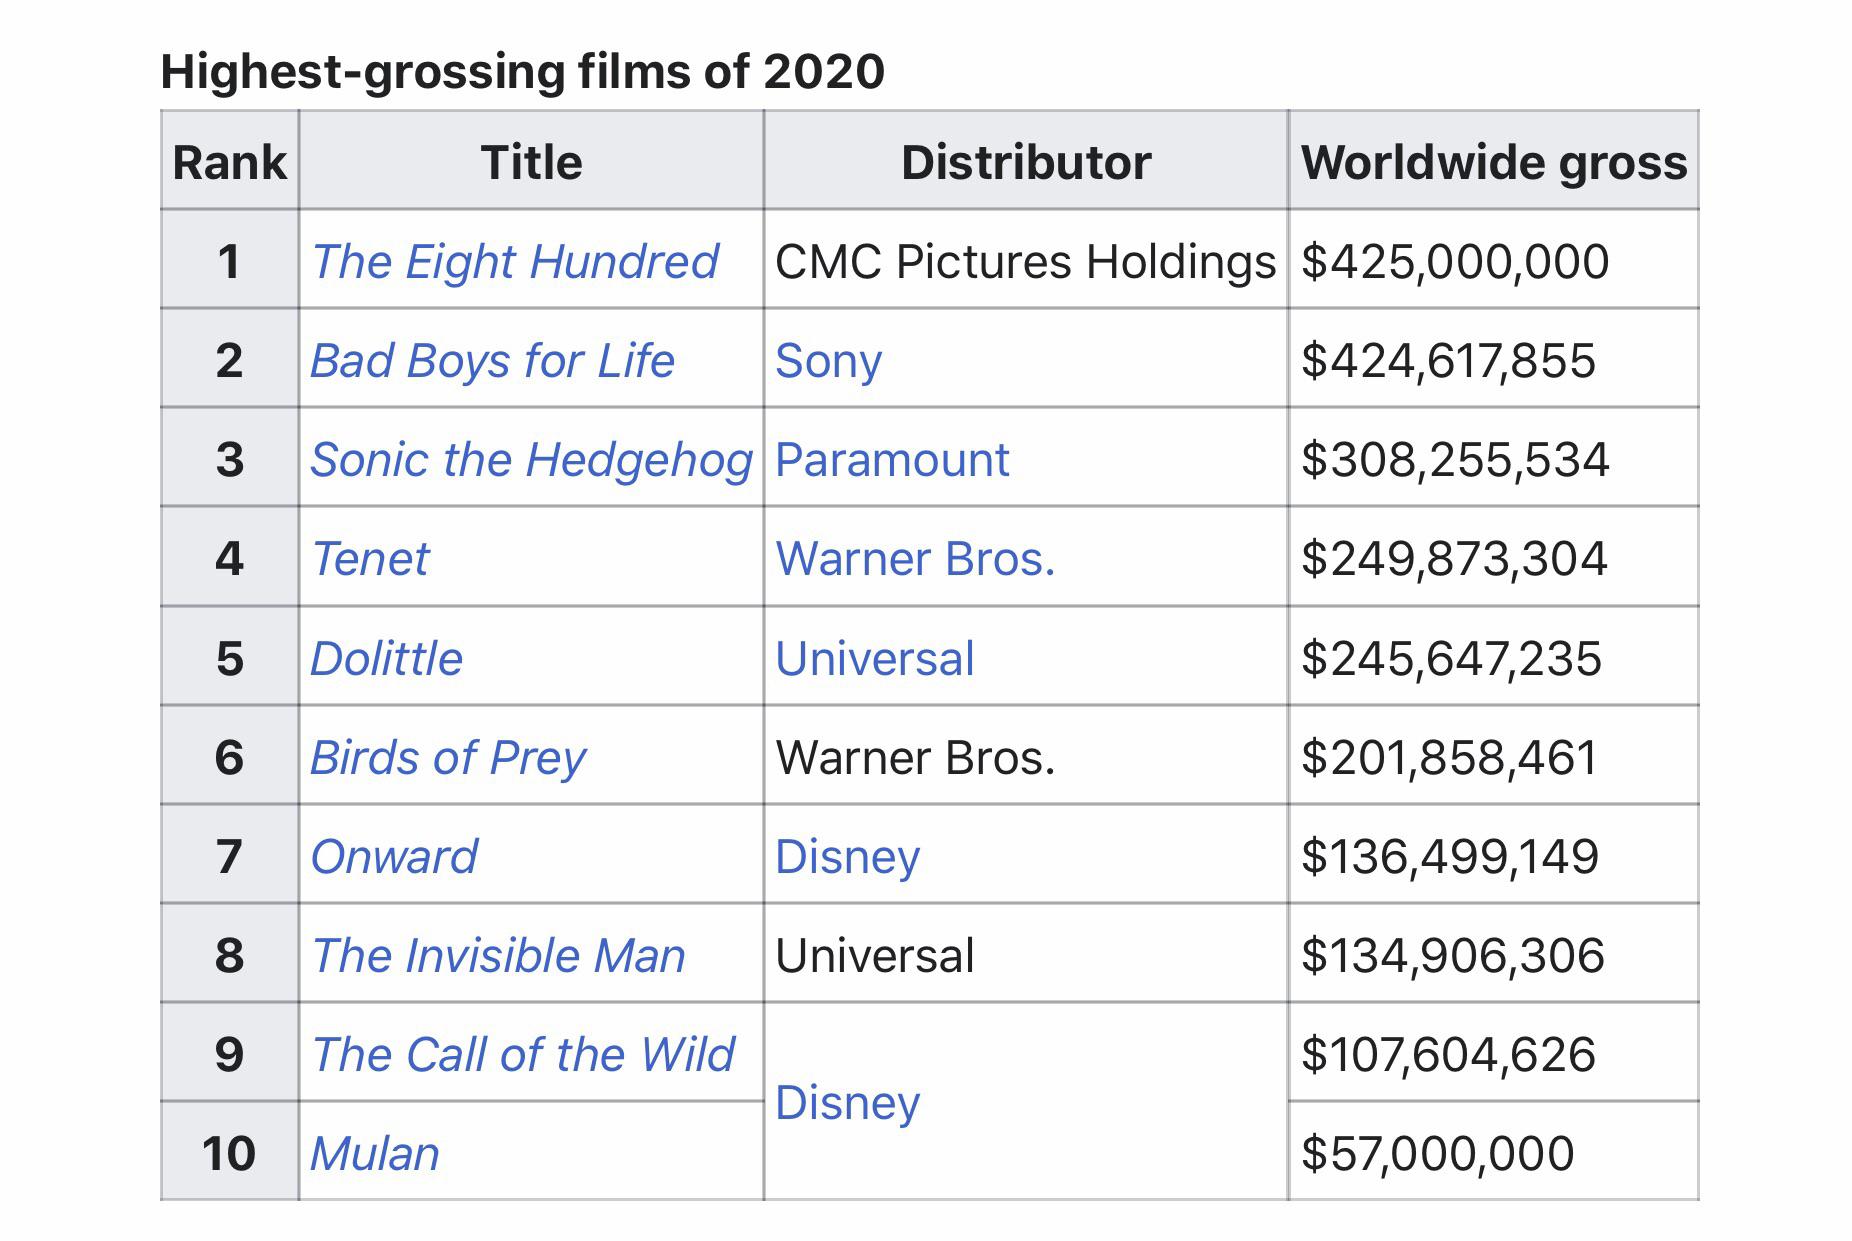This screenshot has height=1241, width=1852.
Task: Open The Invisible Man link
Action: (498, 956)
